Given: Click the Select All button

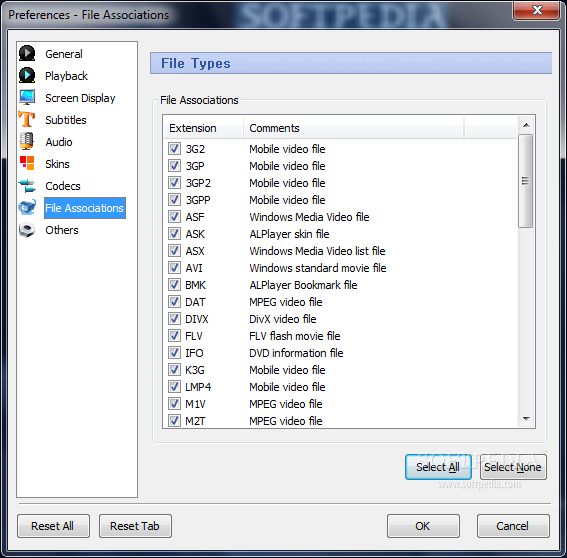Looking at the screenshot, I should [x=438, y=467].
